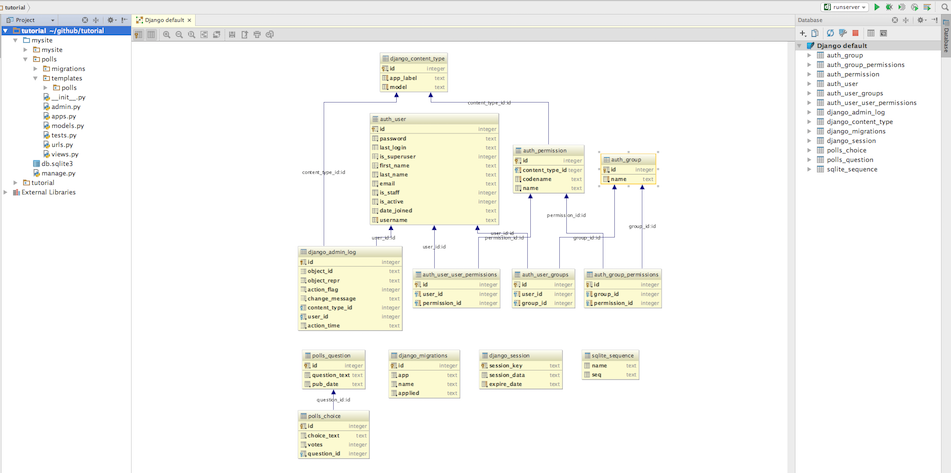Run the runserver configuration with the green play icon

876,7
